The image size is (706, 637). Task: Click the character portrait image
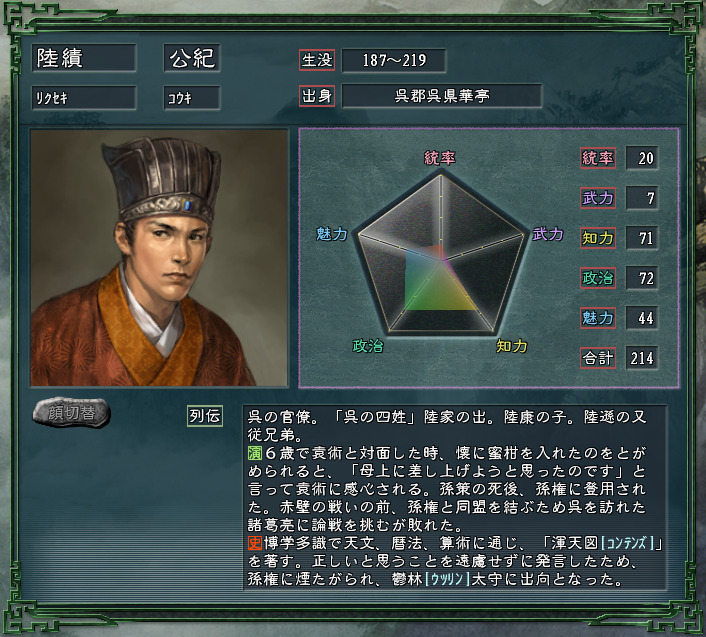tap(159, 258)
